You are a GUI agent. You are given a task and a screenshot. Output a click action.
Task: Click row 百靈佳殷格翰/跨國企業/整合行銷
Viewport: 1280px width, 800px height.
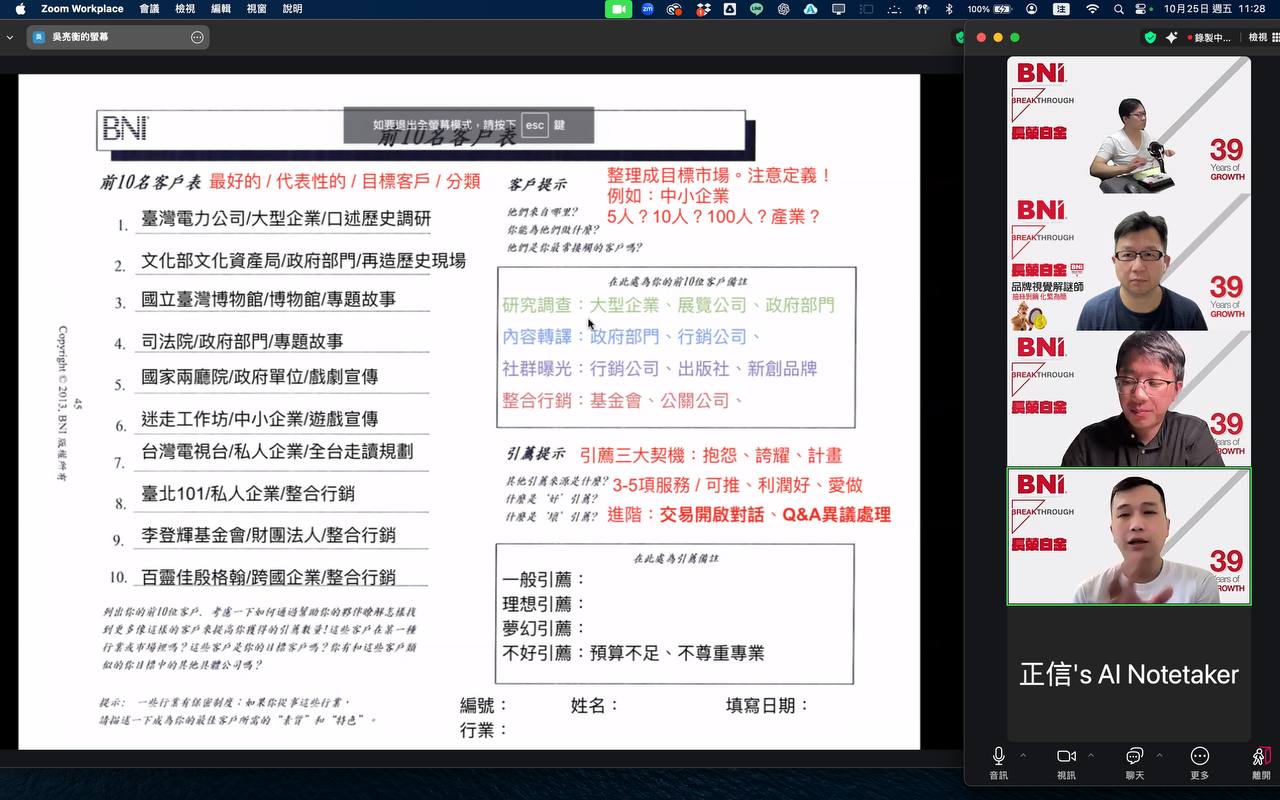(x=267, y=577)
